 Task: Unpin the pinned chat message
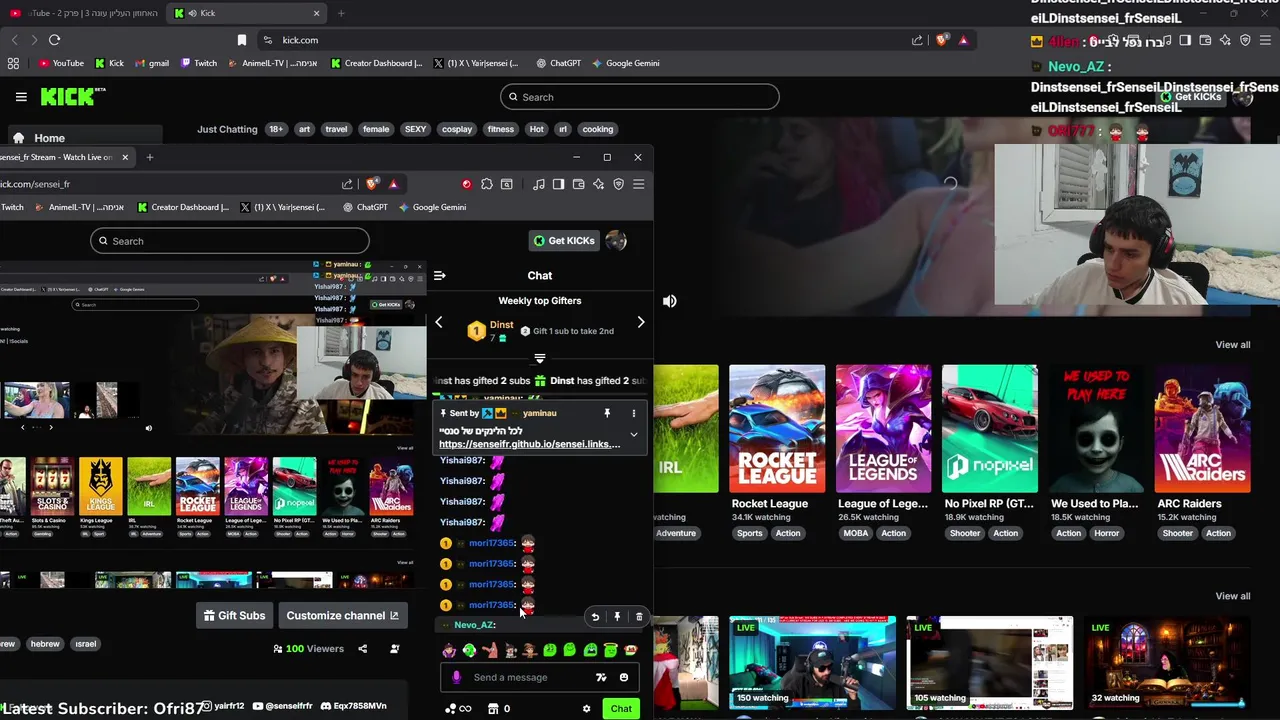[607, 413]
